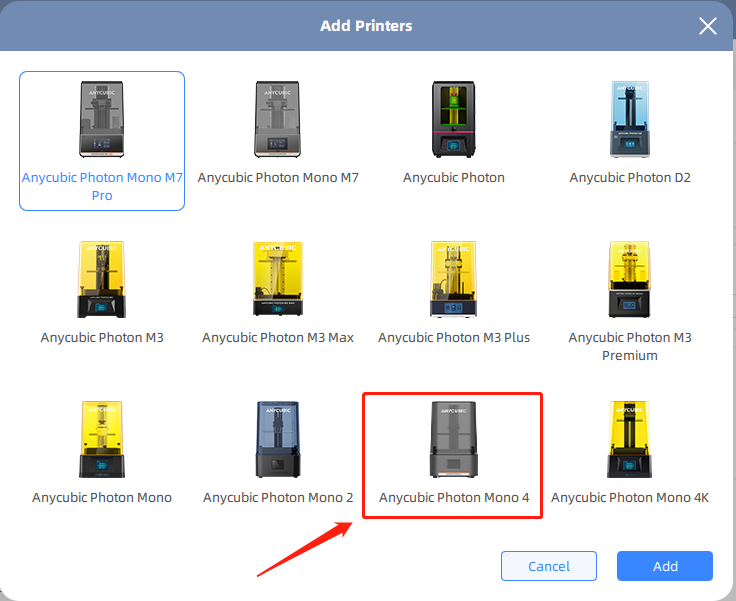
Task: Click the 'Anycubic Photon D2' label text
Action: 630,177
